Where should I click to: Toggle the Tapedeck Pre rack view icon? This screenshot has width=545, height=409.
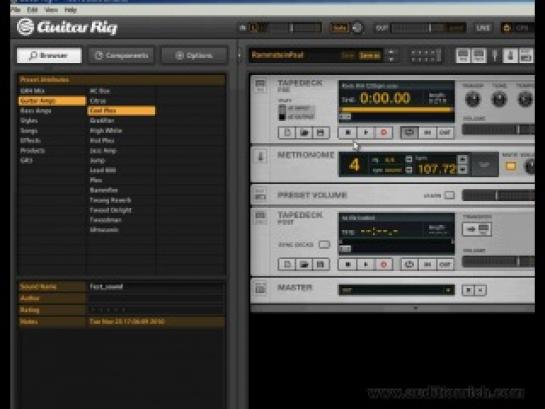pyautogui.click(x=463, y=56)
